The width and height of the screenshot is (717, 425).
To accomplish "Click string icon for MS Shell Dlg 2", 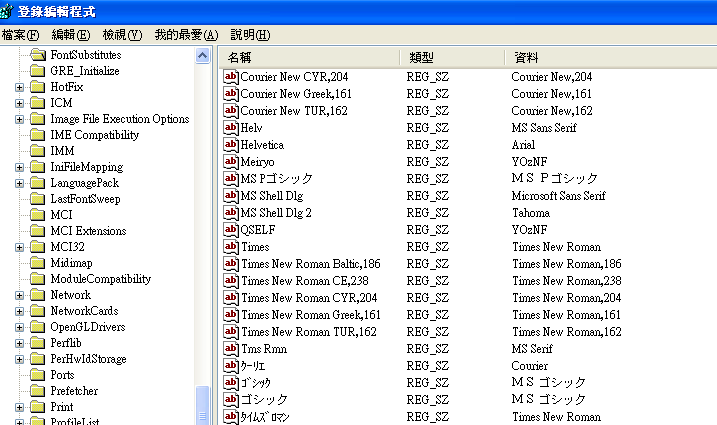I will [231, 213].
